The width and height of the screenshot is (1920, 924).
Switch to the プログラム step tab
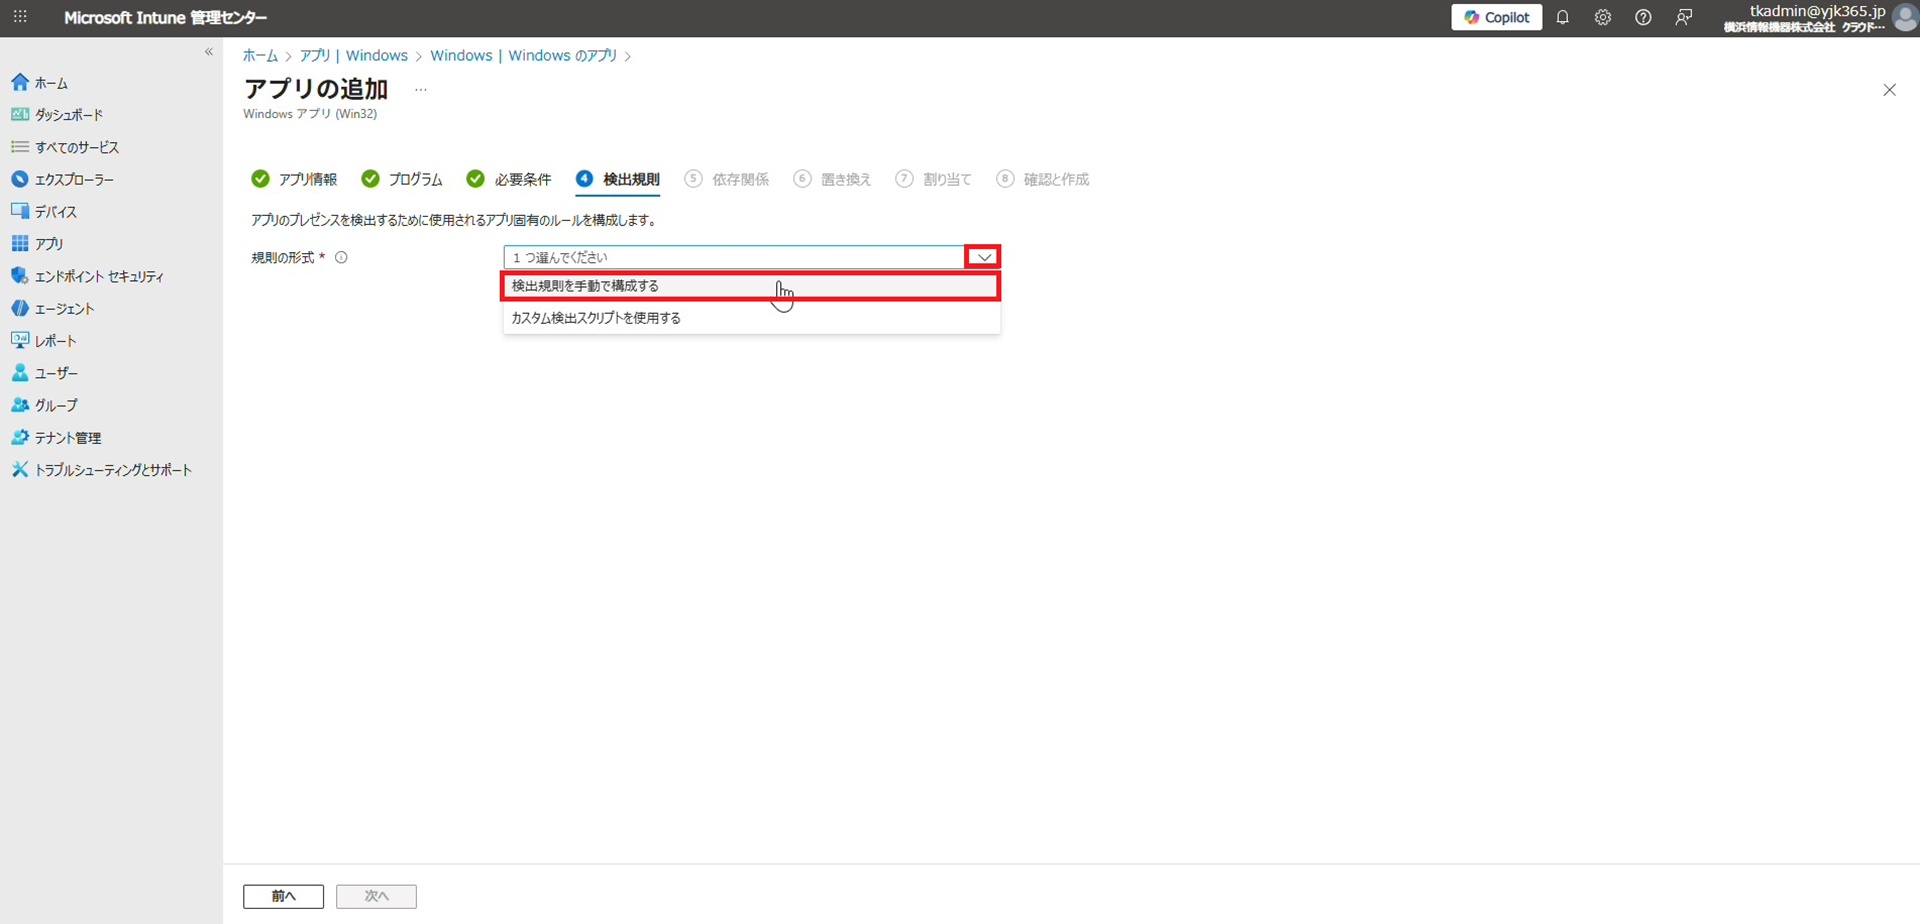(x=414, y=180)
